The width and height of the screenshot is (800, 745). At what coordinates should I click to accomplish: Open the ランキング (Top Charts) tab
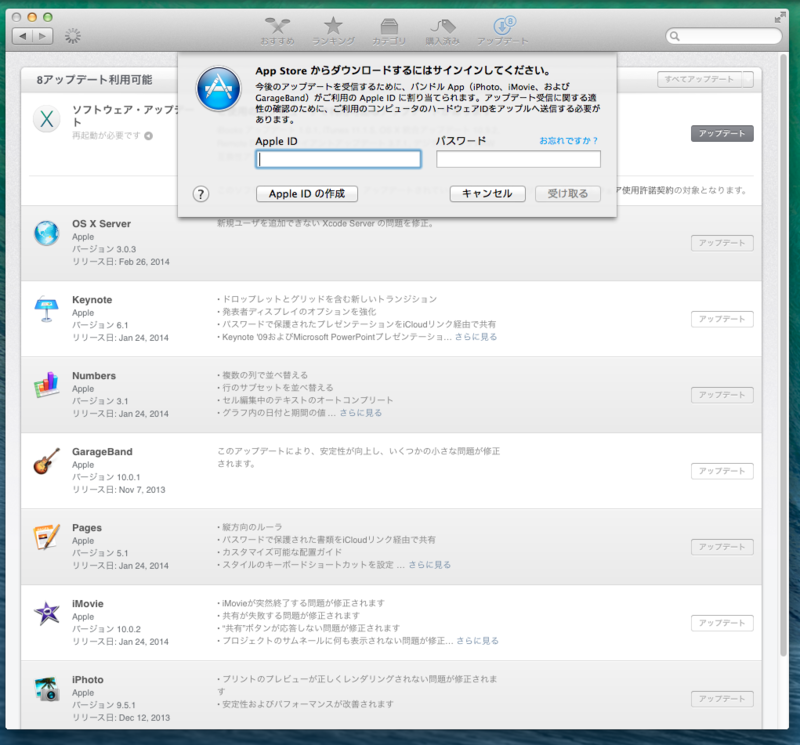click(x=333, y=31)
